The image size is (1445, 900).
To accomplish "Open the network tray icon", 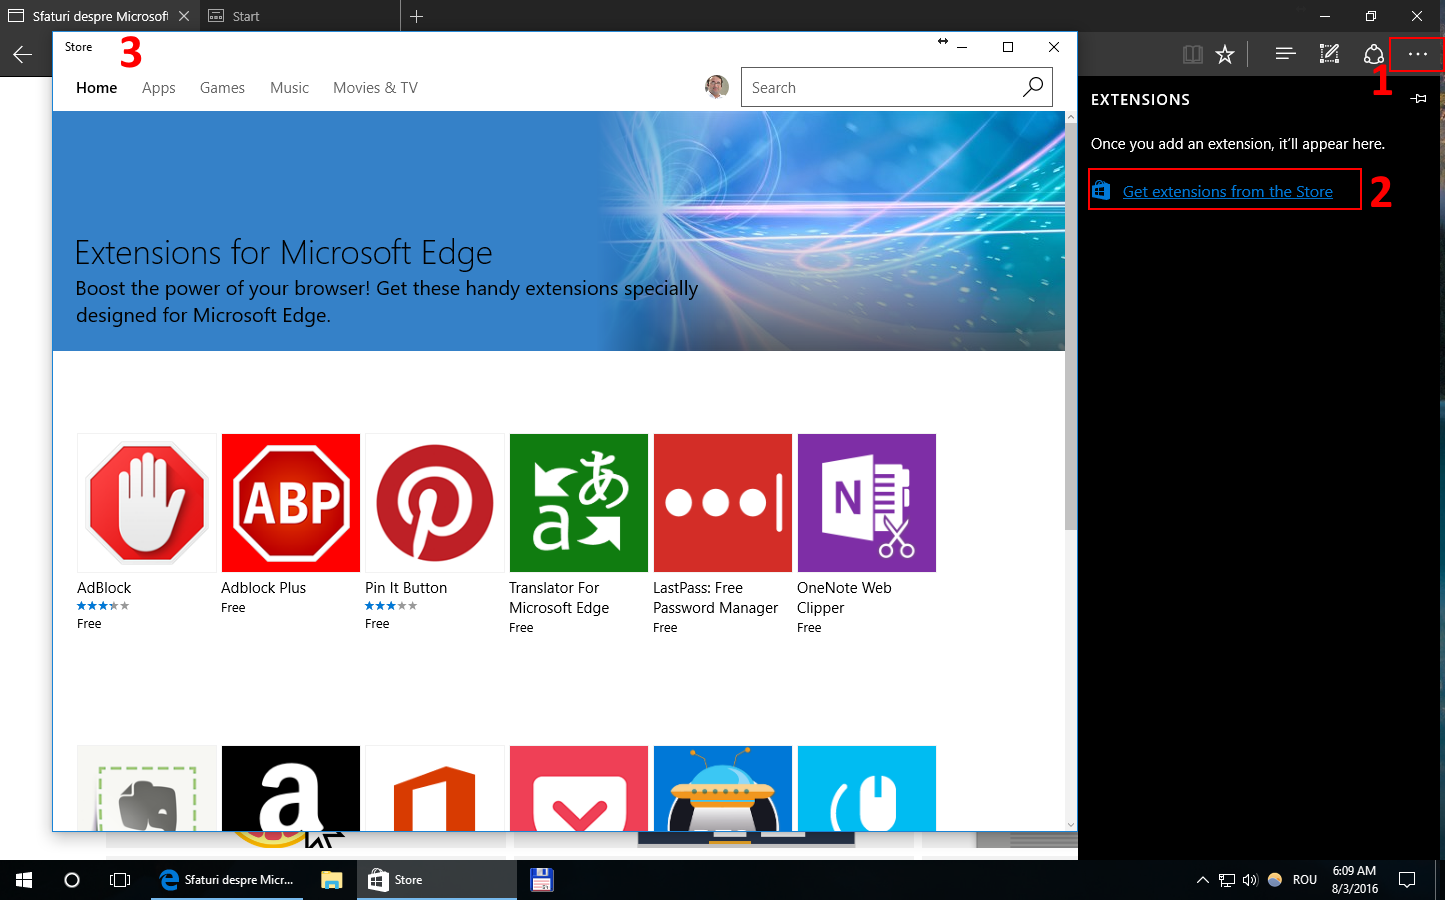I will (x=1227, y=880).
